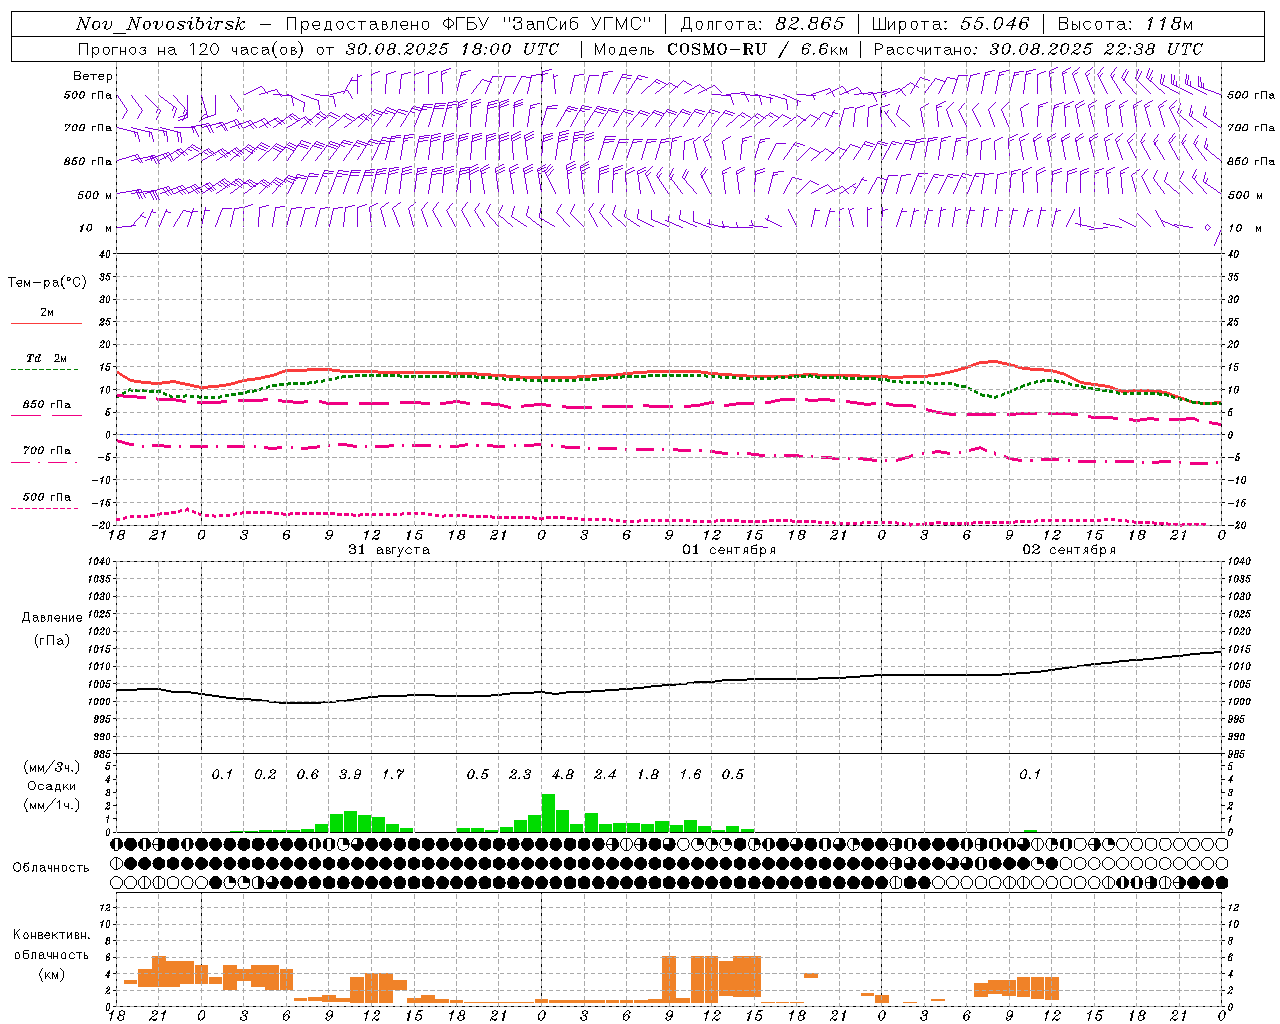The image size is (1280, 1024).
Task: Click the '2м' temperature legend entry
Action: click(47, 312)
